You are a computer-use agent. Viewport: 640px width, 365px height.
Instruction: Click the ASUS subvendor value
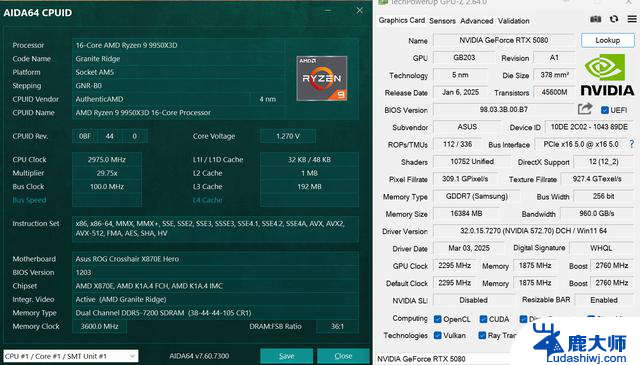tap(467, 127)
